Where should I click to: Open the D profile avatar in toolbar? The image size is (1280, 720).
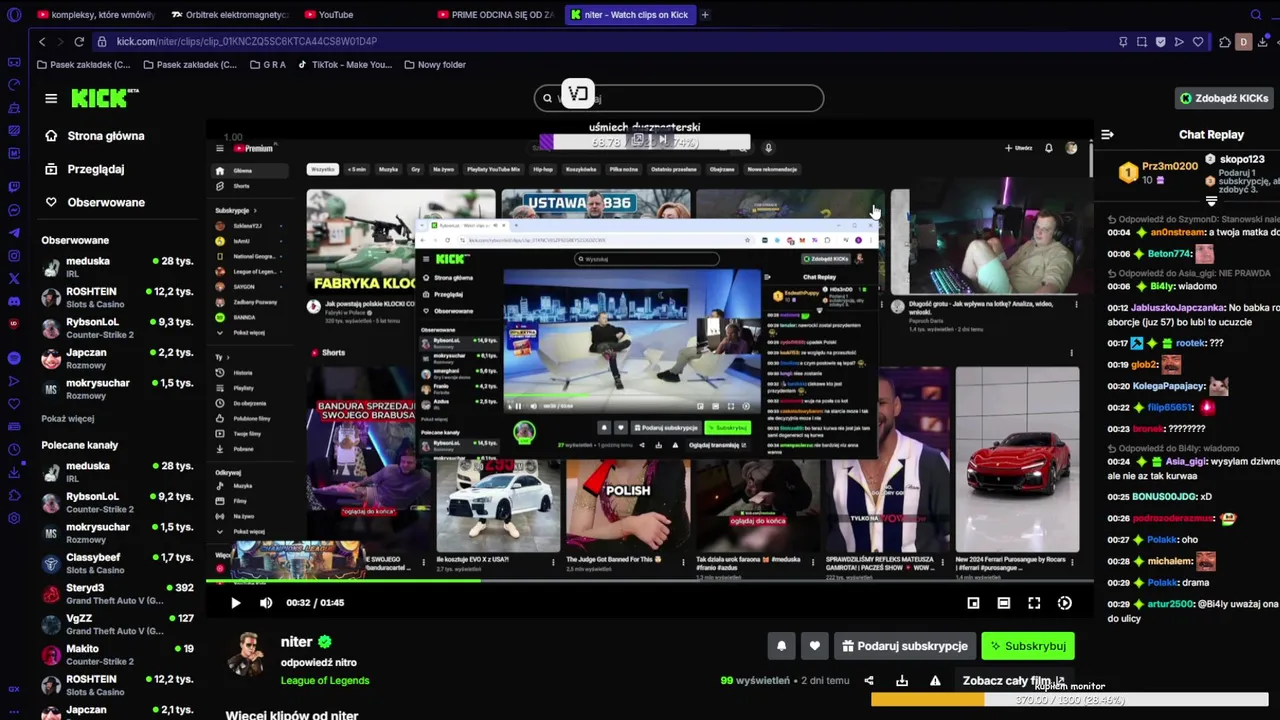(1244, 42)
